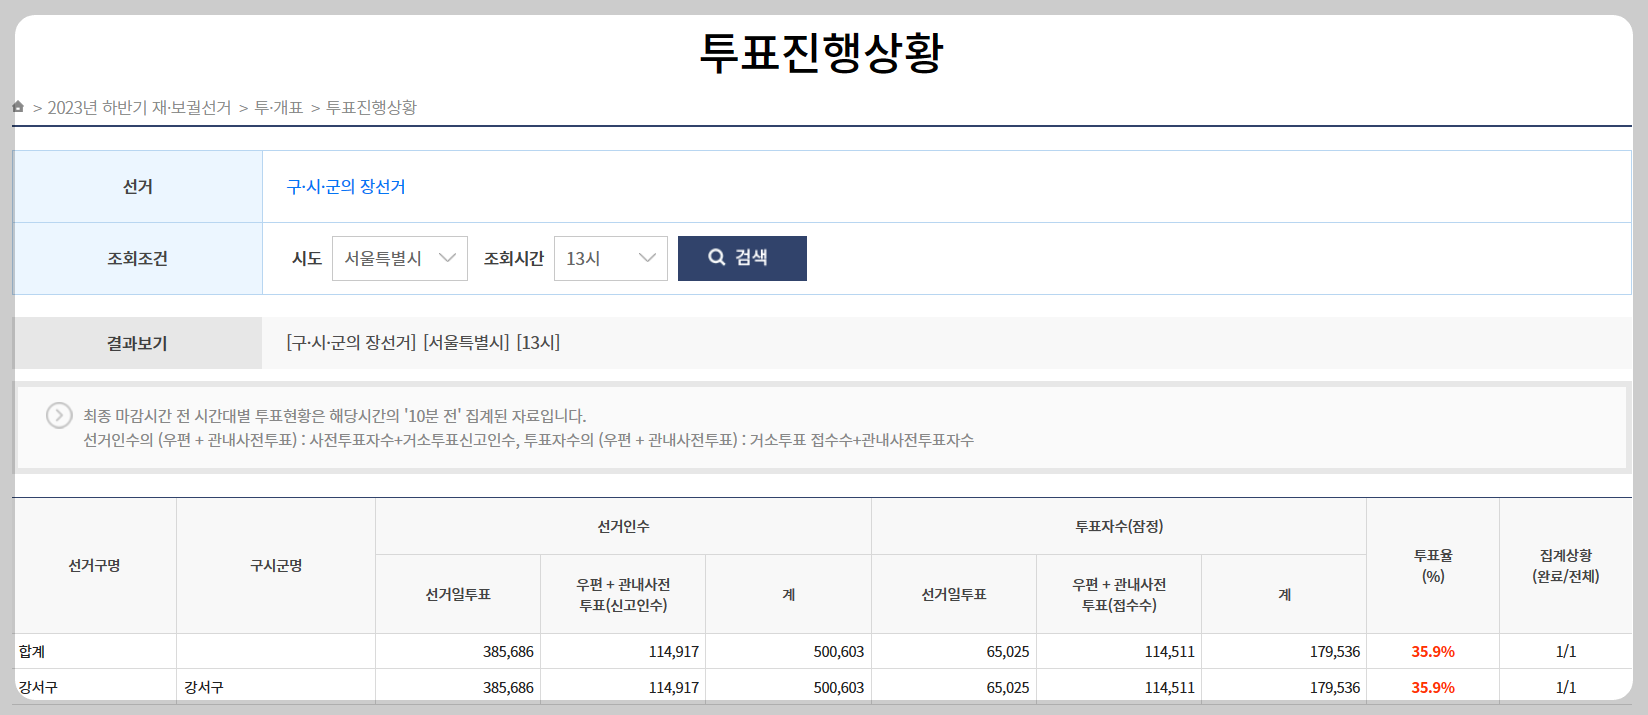The width and height of the screenshot is (1648, 715).
Task: Click 1/1 status in the 강서구 row
Action: click(1566, 688)
